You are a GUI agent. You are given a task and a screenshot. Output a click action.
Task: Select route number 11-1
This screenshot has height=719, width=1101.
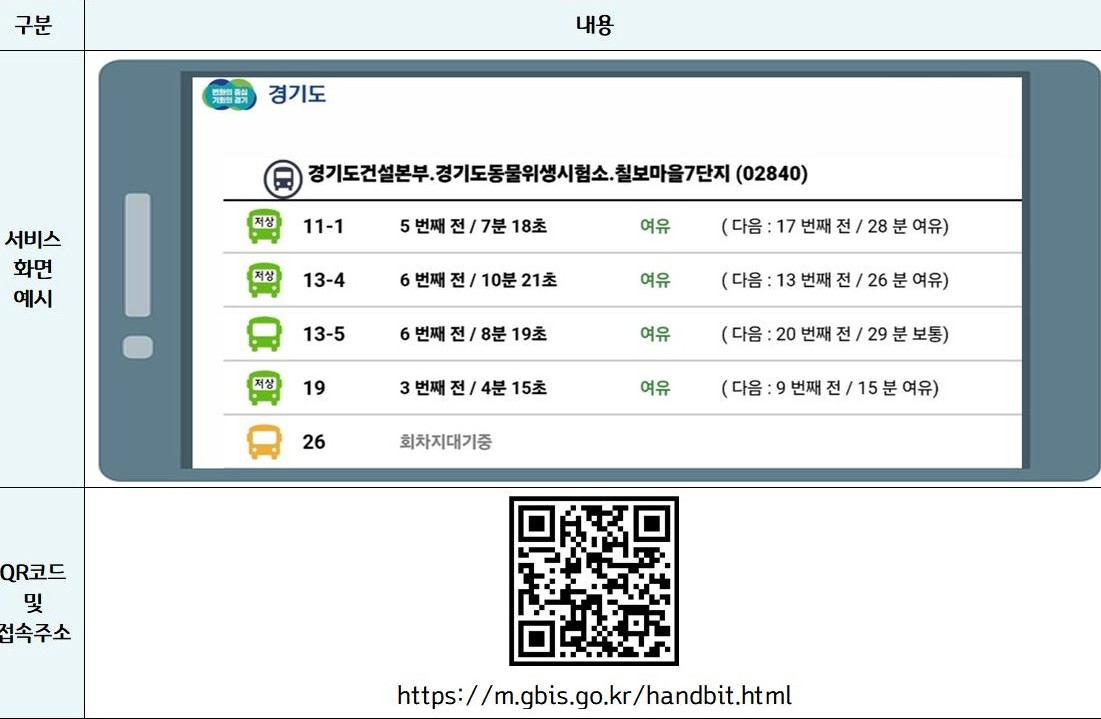[323, 226]
